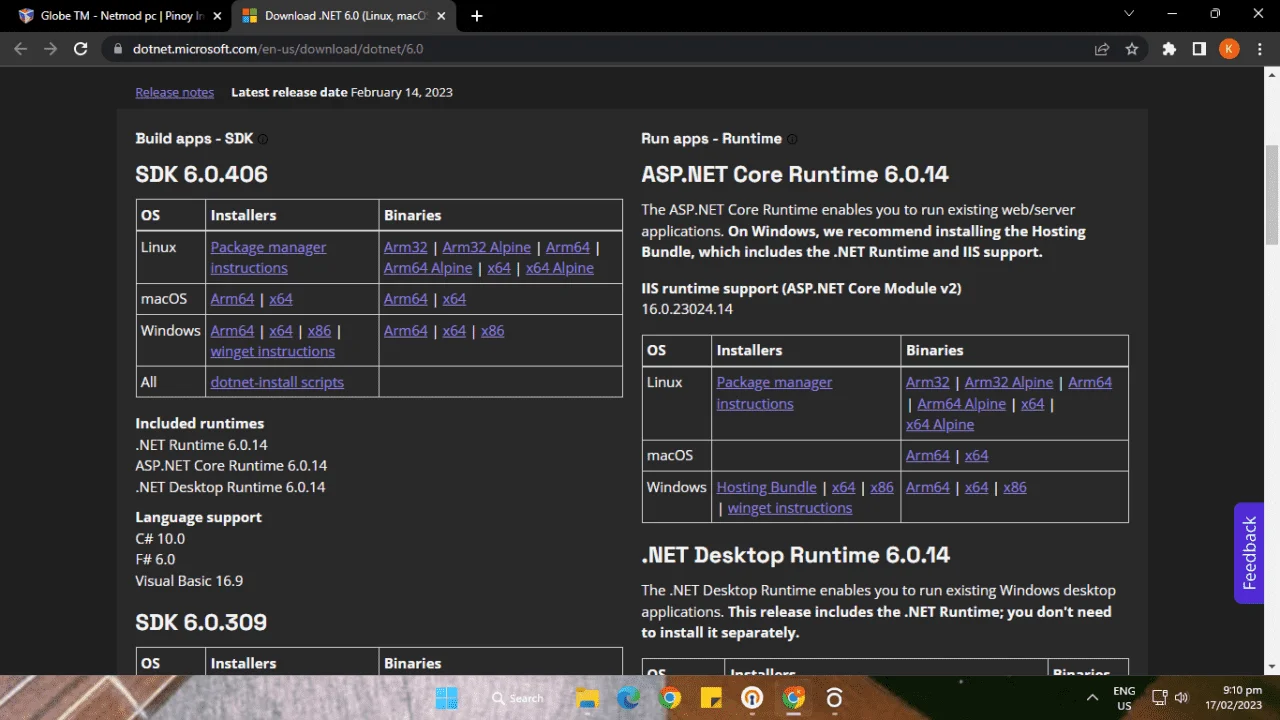Open the profile avatar K
This screenshot has width=1280, height=720.
point(1229,48)
